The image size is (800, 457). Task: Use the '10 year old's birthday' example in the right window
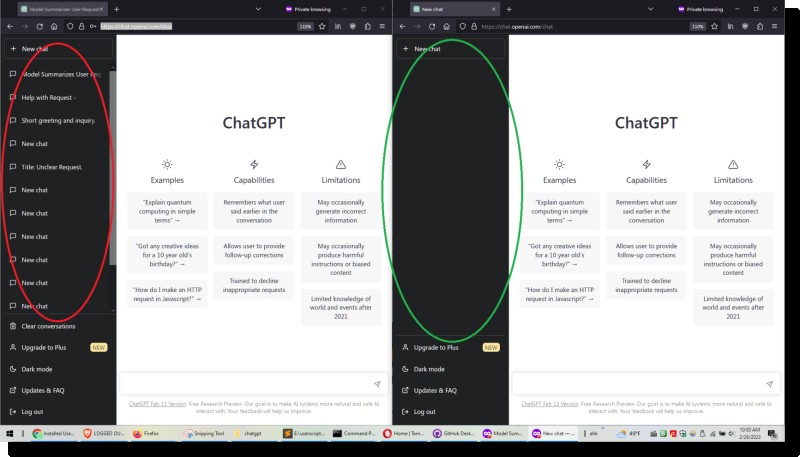pos(560,255)
